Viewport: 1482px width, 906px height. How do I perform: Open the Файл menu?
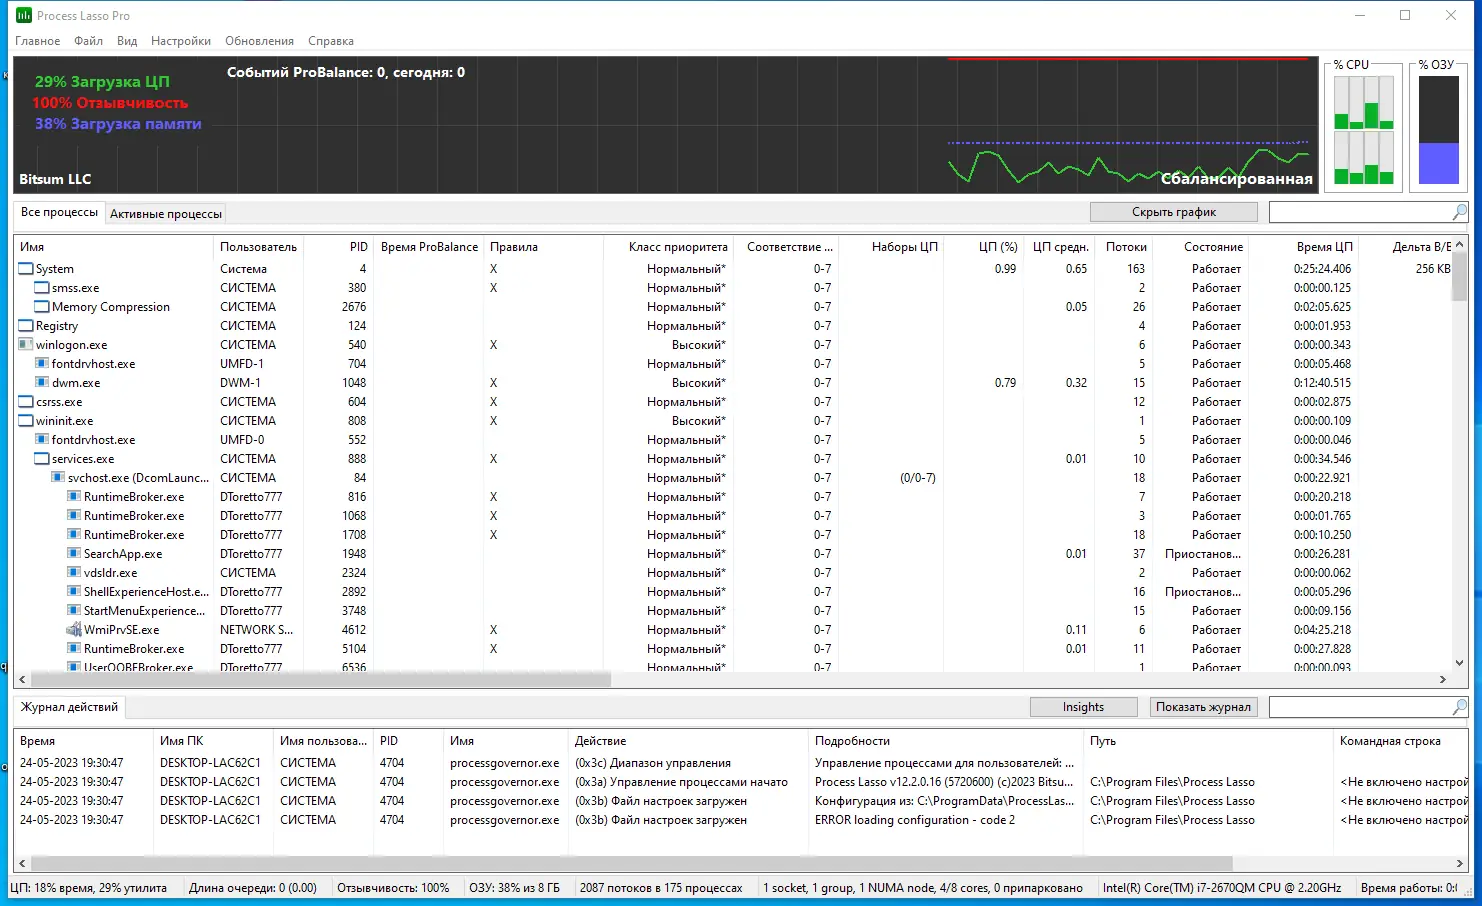point(88,41)
